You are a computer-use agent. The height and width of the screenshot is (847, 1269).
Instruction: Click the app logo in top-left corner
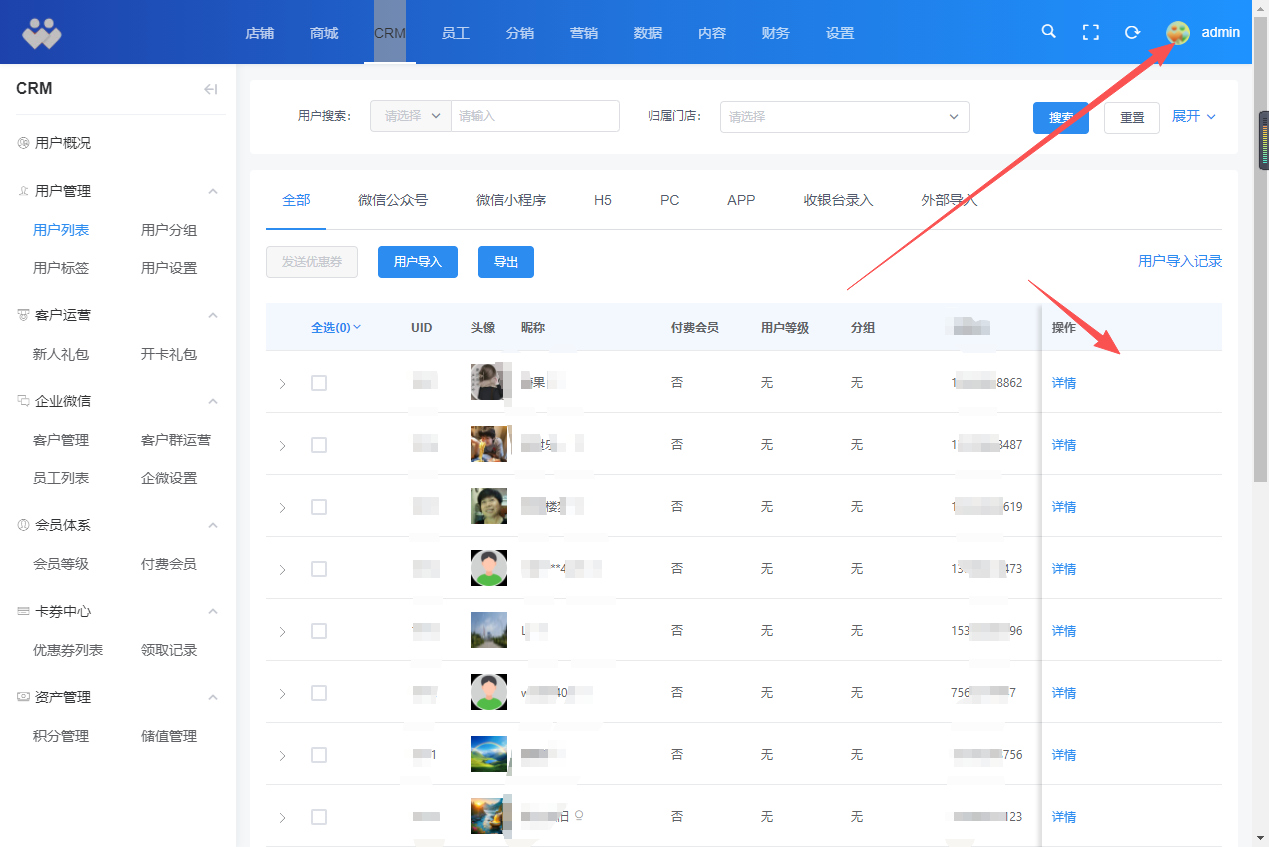tap(42, 33)
